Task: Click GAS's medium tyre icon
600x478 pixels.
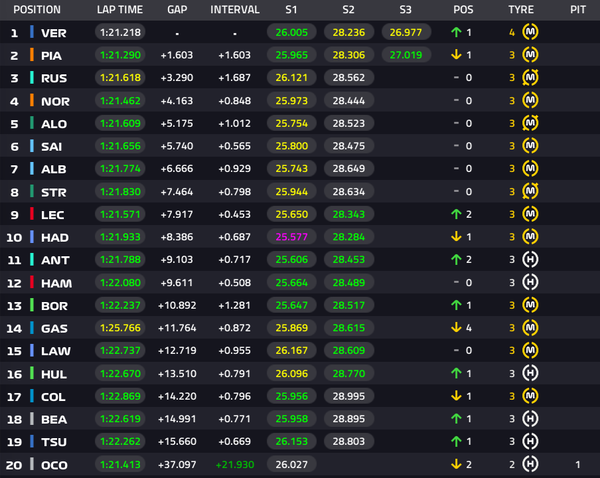Action: click(x=530, y=328)
